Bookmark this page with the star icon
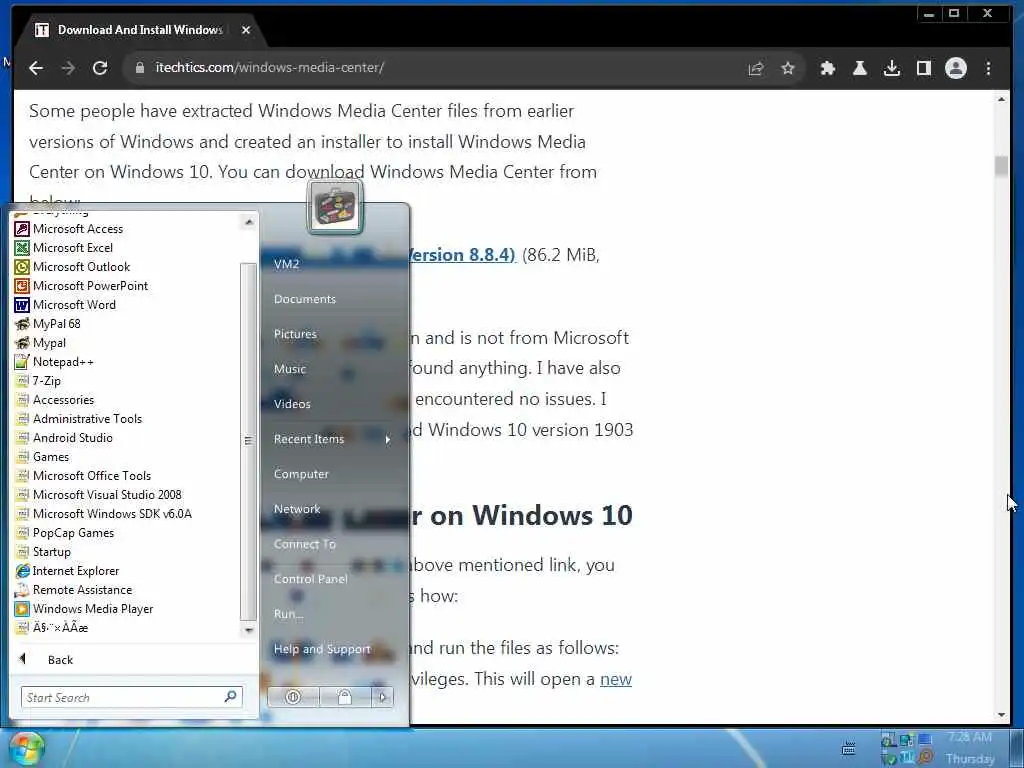Image resolution: width=1024 pixels, height=768 pixels. (788, 68)
